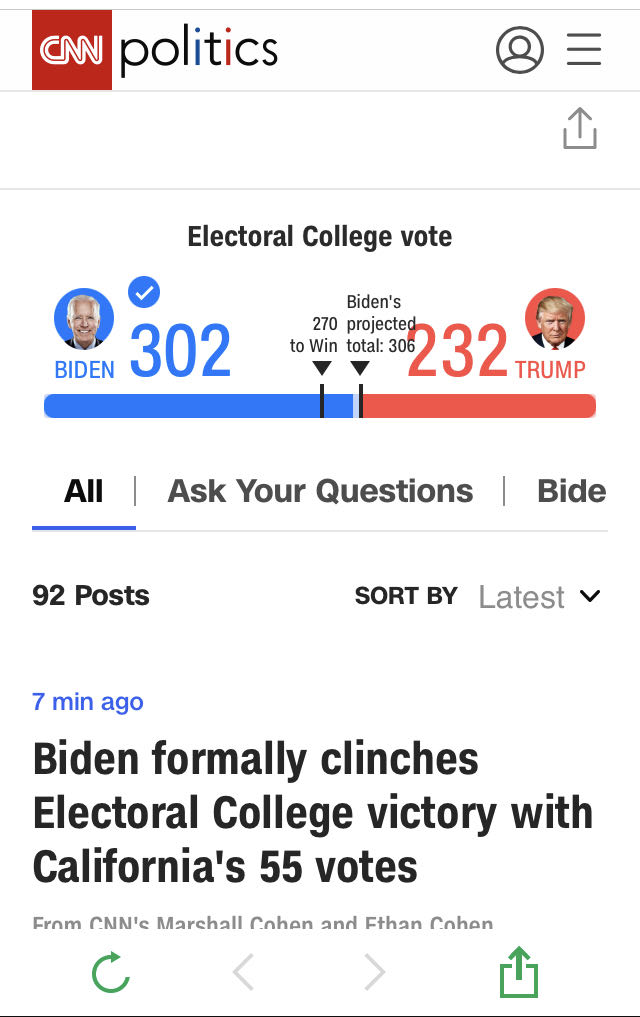Click the CNN logo
Viewport: 640px width, 1017px height.
pyautogui.click(x=72, y=50)
